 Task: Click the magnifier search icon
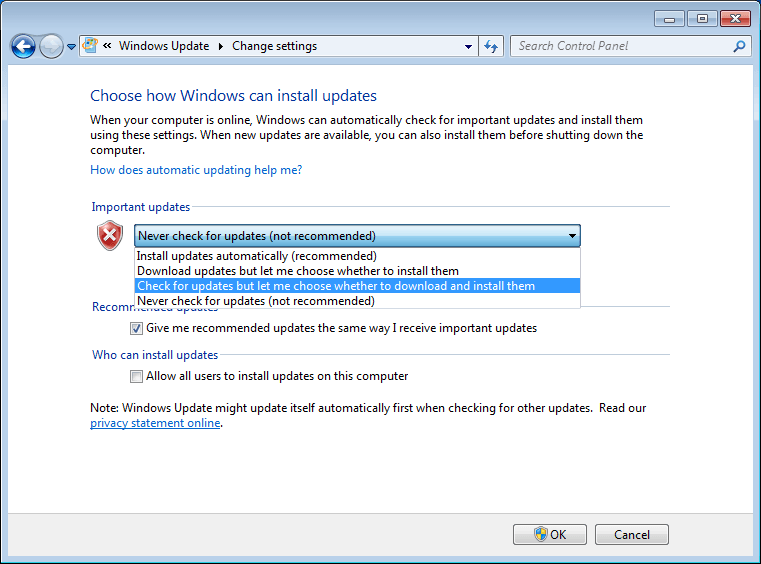[x=739, y=46]
